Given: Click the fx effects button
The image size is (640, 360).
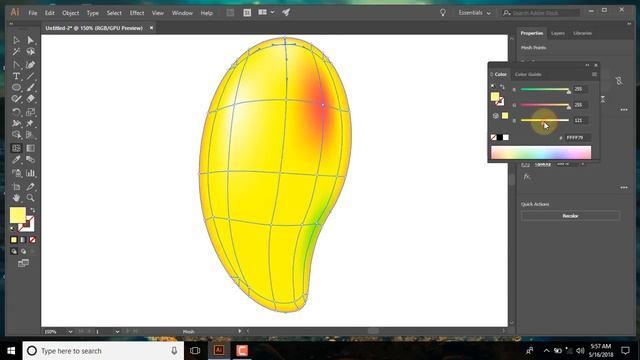Looking at the screenshot, I should (527, 177).
